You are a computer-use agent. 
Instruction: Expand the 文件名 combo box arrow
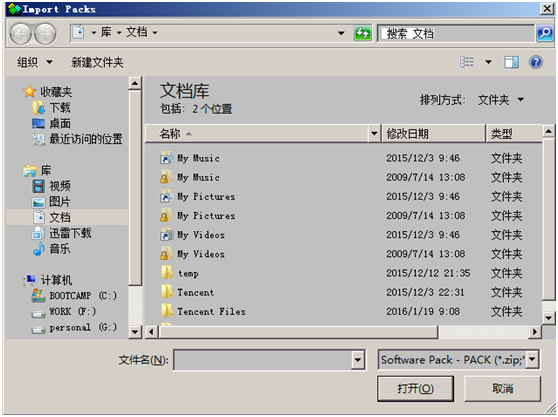358,360
